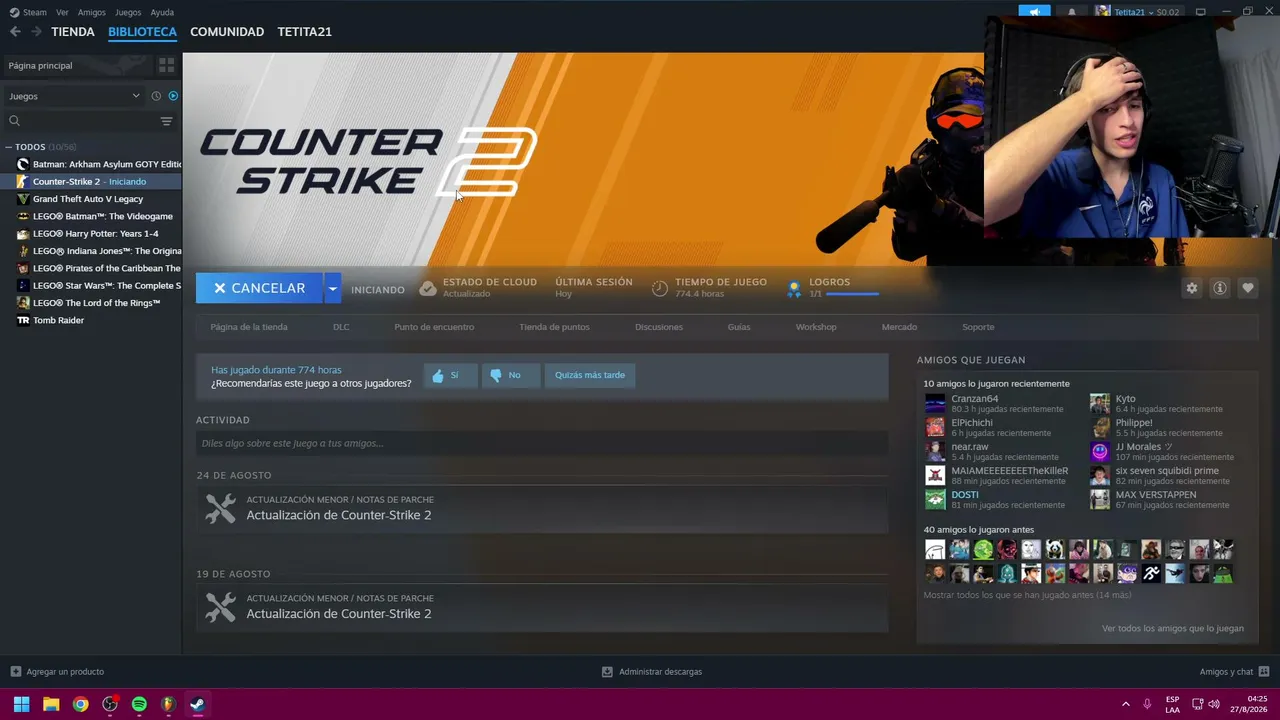Click the Logros progress bar
1280x720 pixels.
[x=853, y=294]
